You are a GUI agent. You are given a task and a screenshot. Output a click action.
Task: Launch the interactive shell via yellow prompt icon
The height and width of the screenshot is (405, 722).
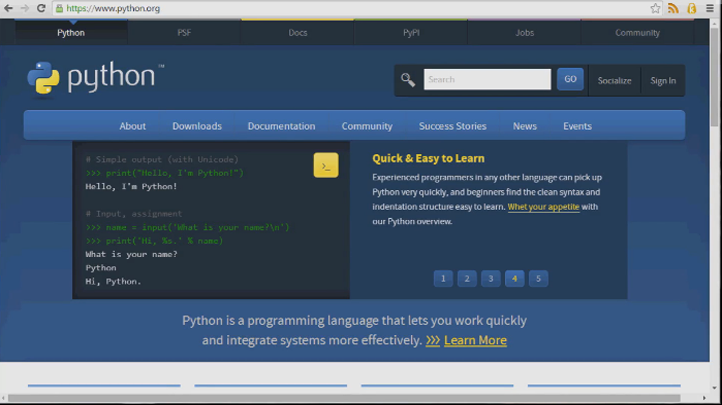(326, 166)
